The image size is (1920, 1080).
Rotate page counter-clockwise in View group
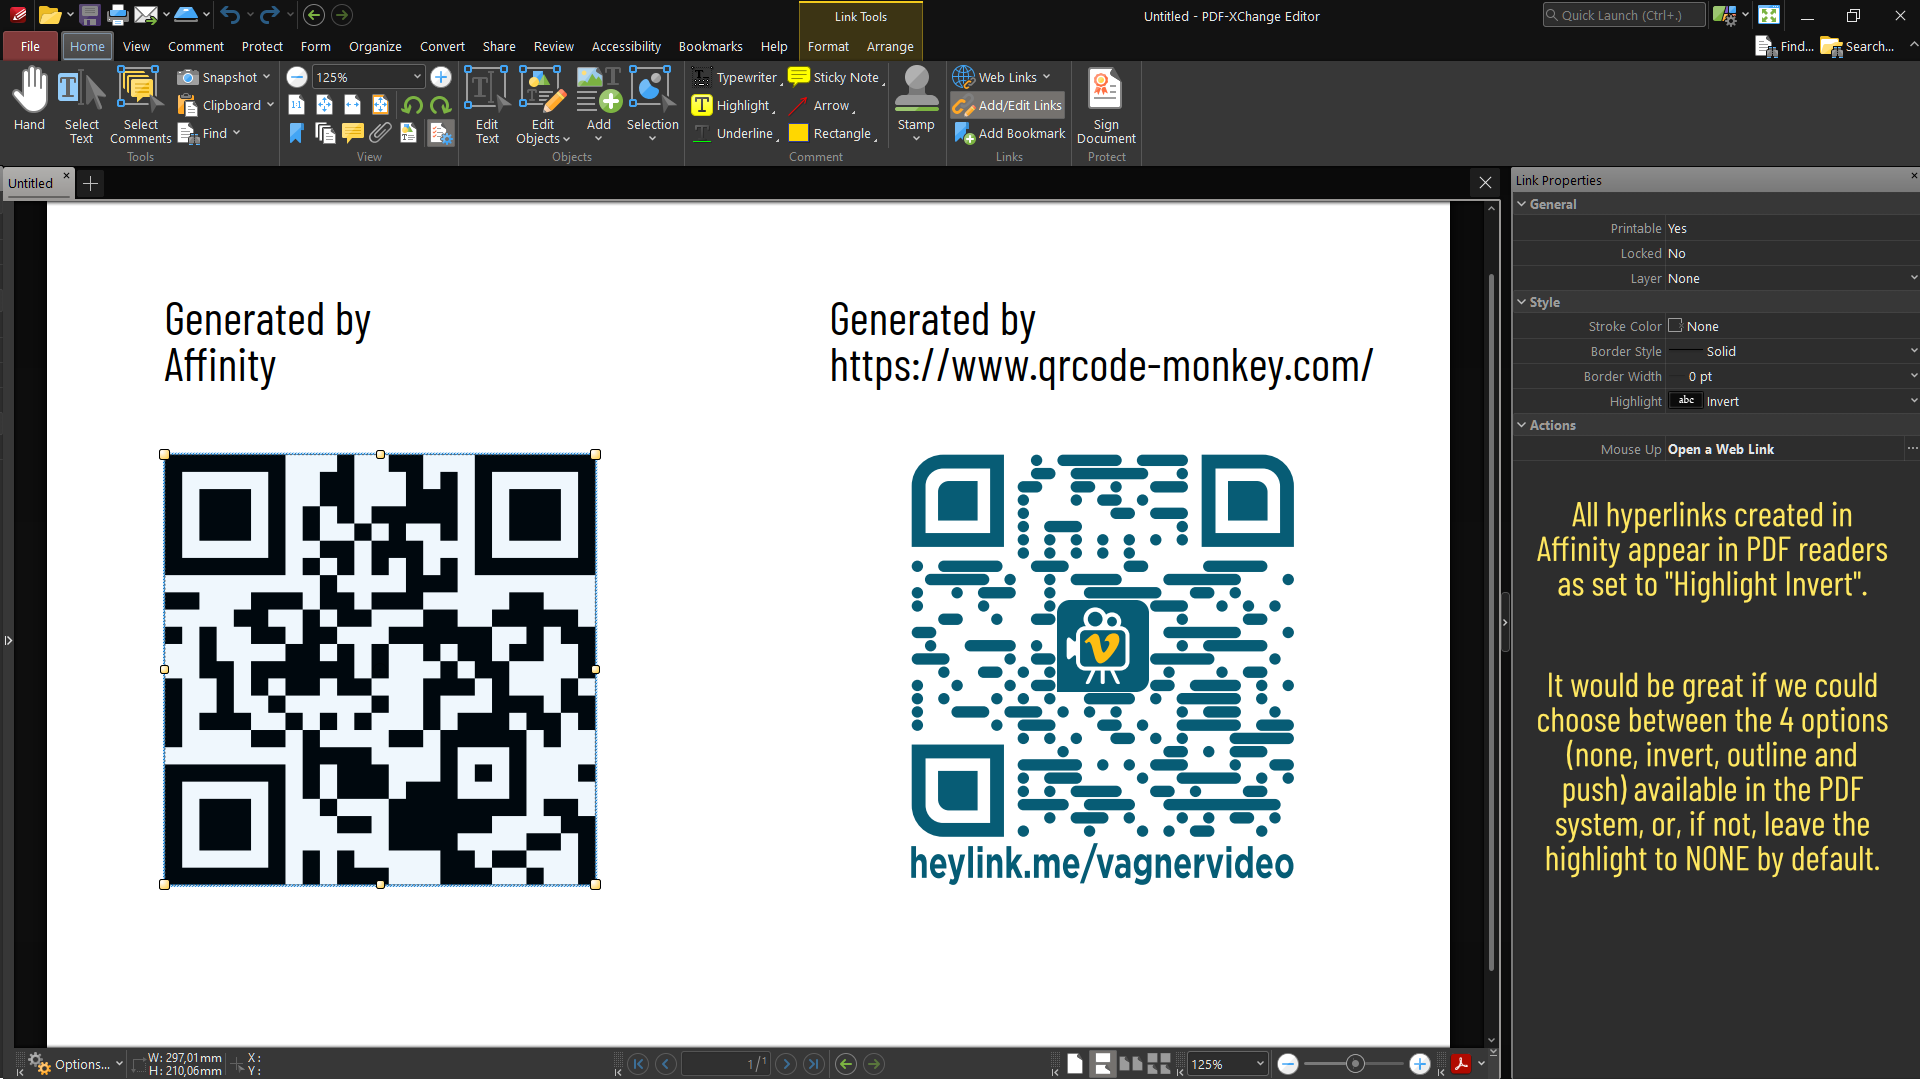(413, 105)
